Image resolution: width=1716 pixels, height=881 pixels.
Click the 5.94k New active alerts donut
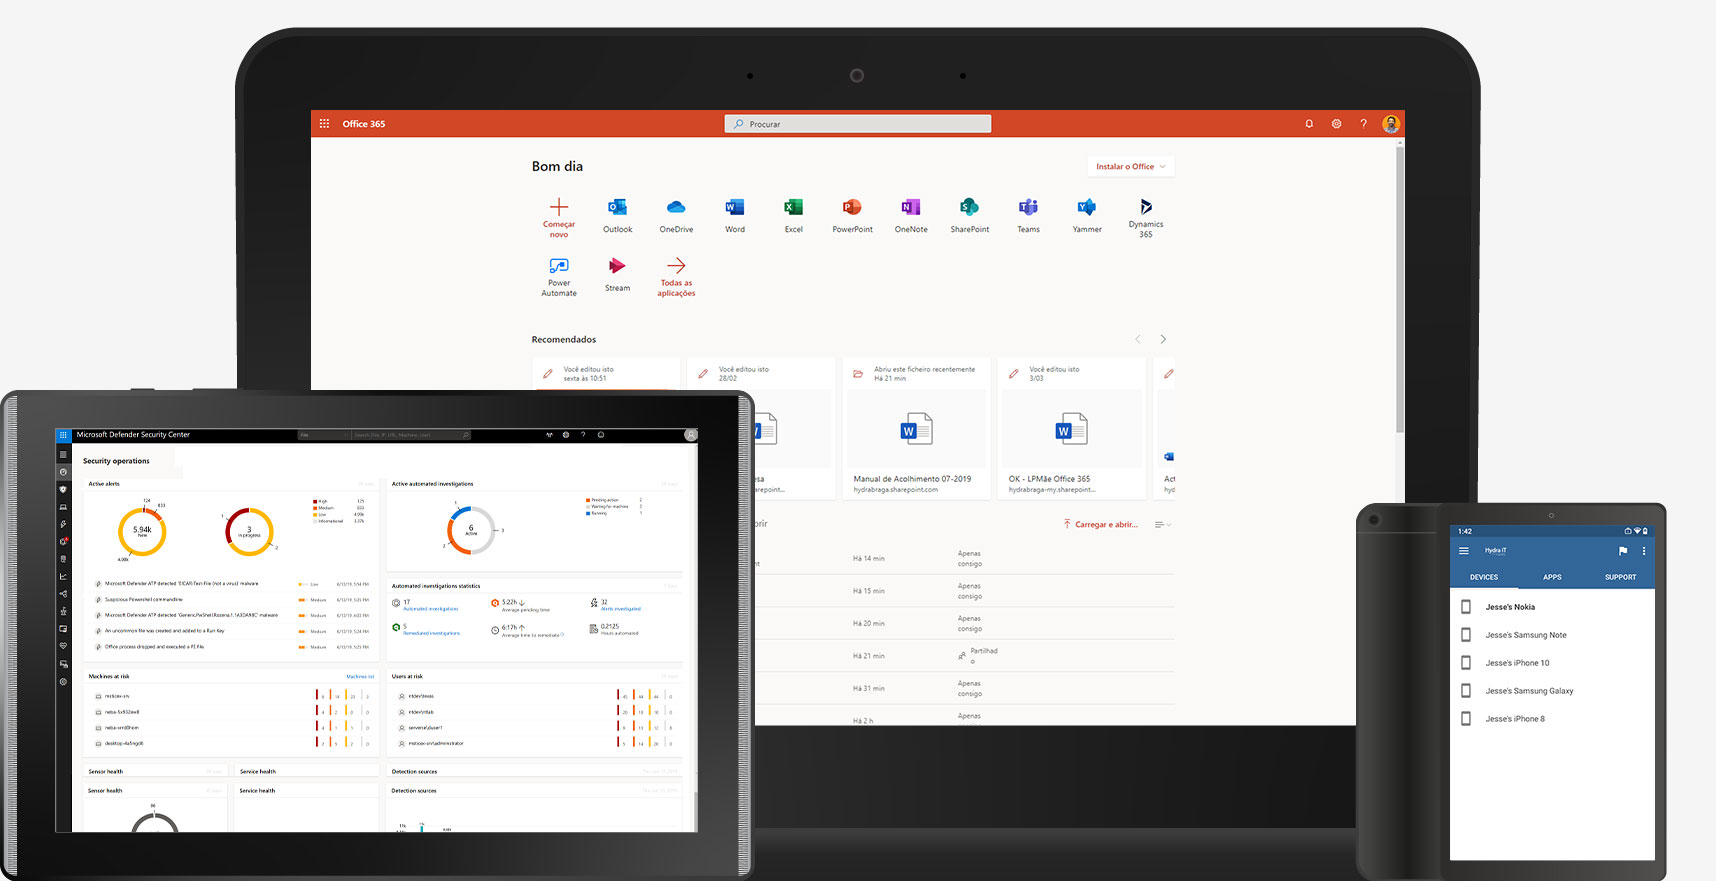[x=142, y=531]
